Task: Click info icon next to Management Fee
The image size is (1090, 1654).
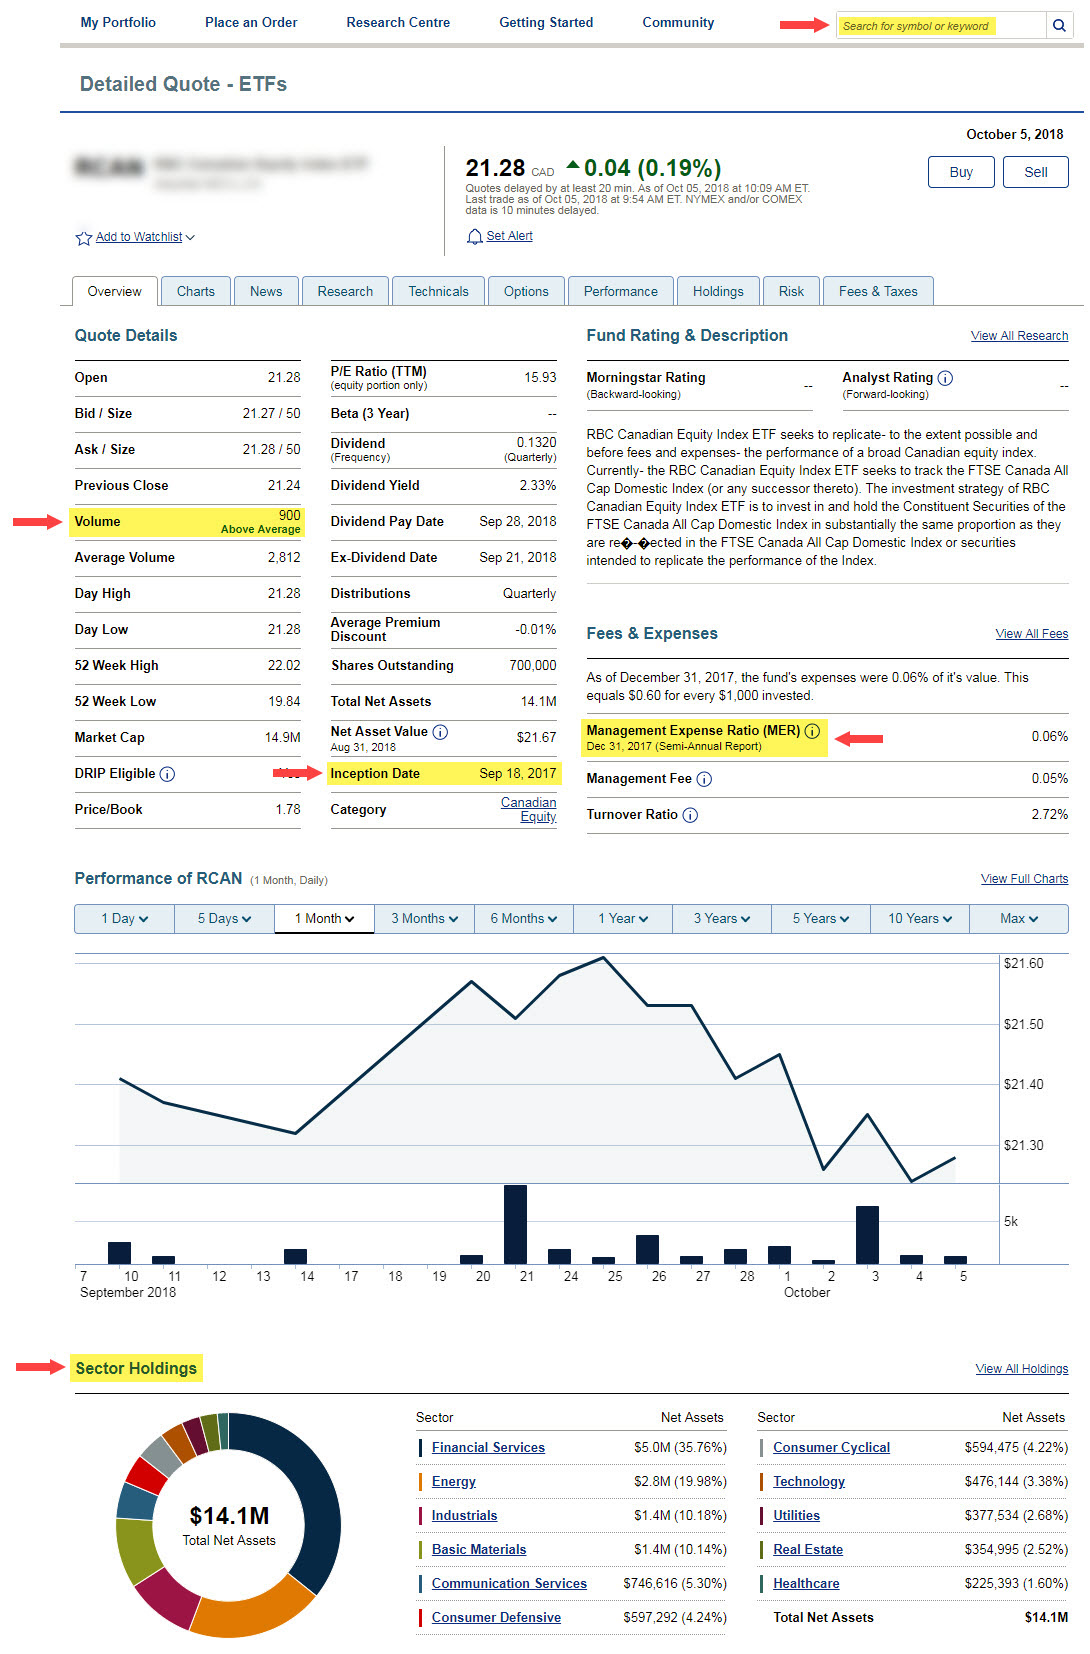Action: coord(704,779)
